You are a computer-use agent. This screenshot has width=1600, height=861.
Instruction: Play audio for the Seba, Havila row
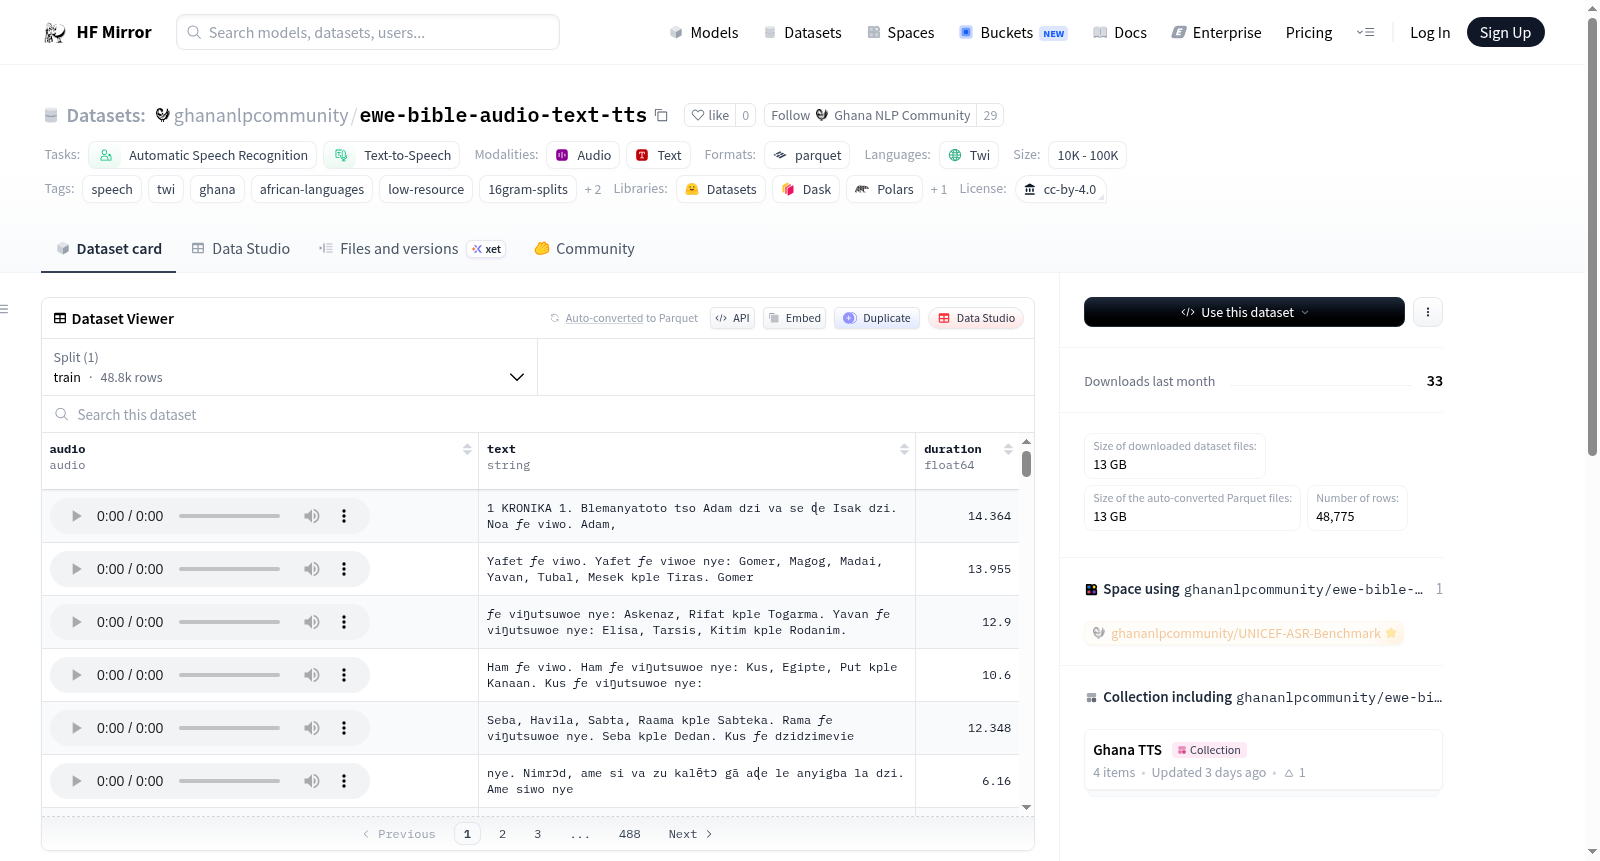(x=76, y=728)
